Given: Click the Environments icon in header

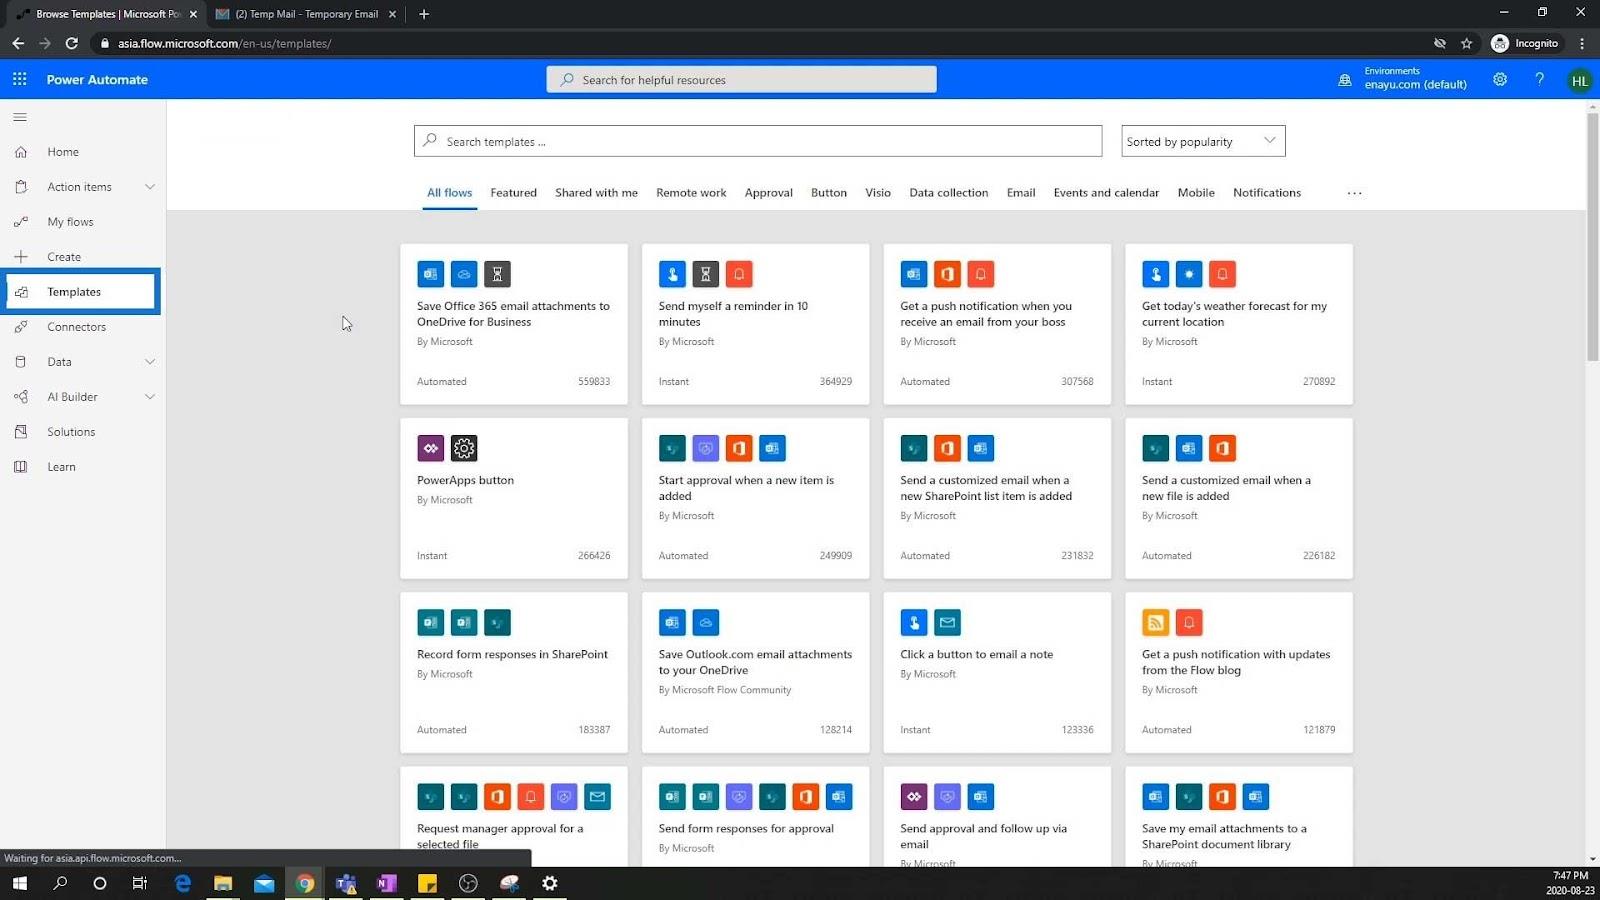Looking at the screenshot, I should coord(1345,80).
